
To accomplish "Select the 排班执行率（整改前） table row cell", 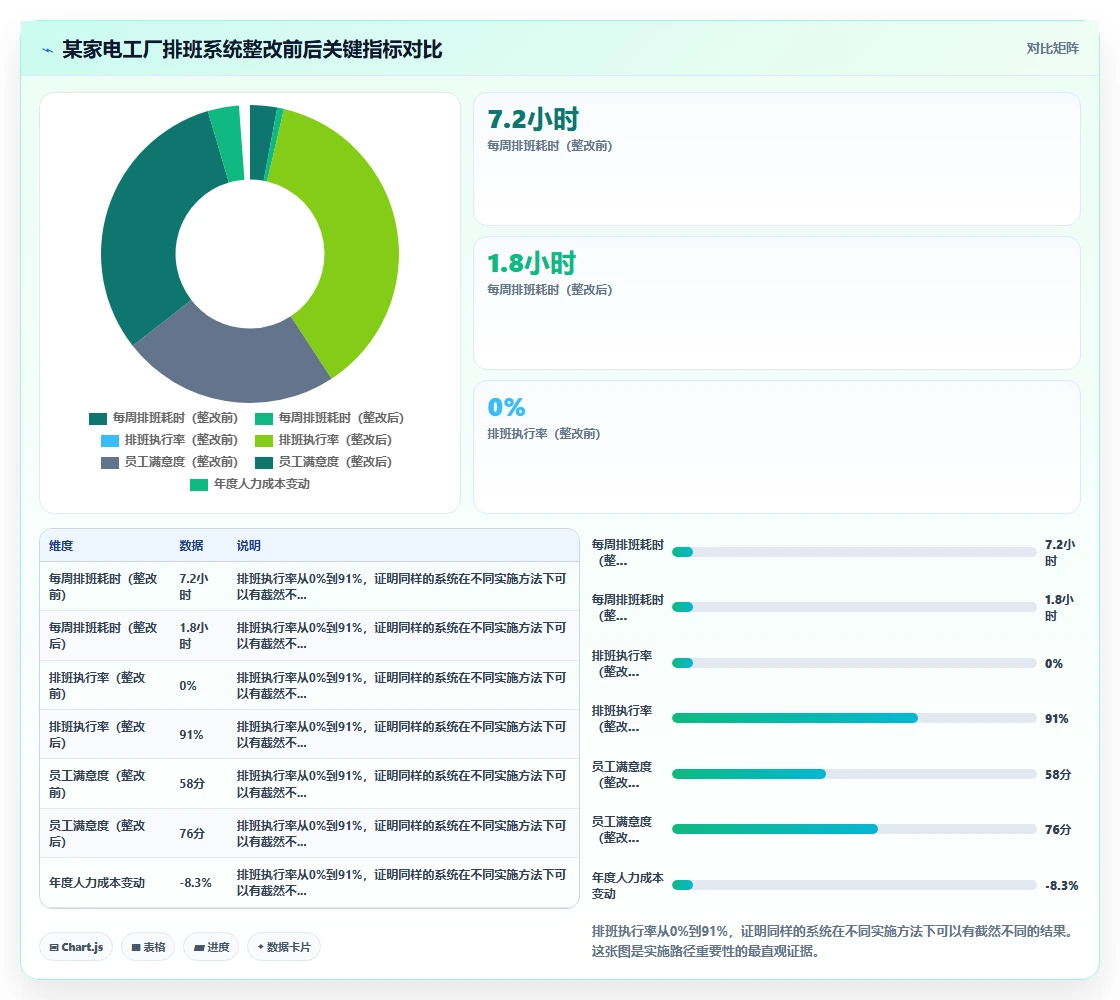I will point(104,685).
